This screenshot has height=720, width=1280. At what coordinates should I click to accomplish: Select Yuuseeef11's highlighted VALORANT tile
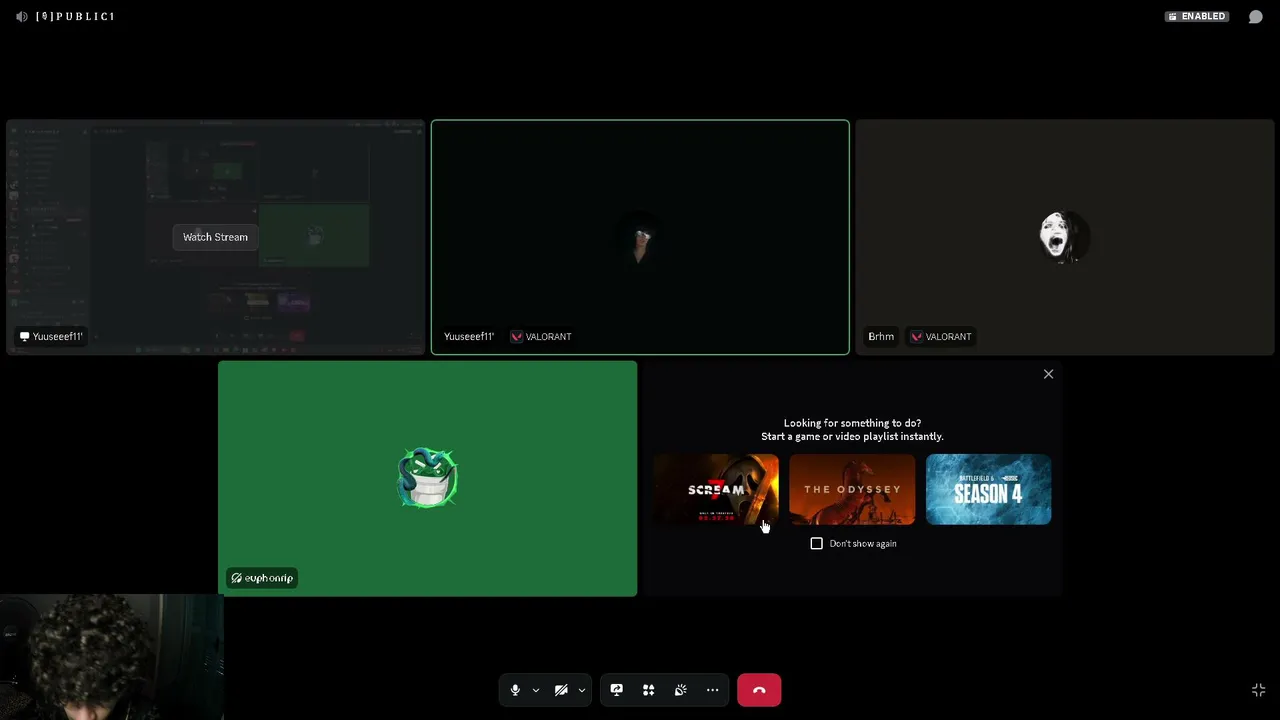coord(640,237)
